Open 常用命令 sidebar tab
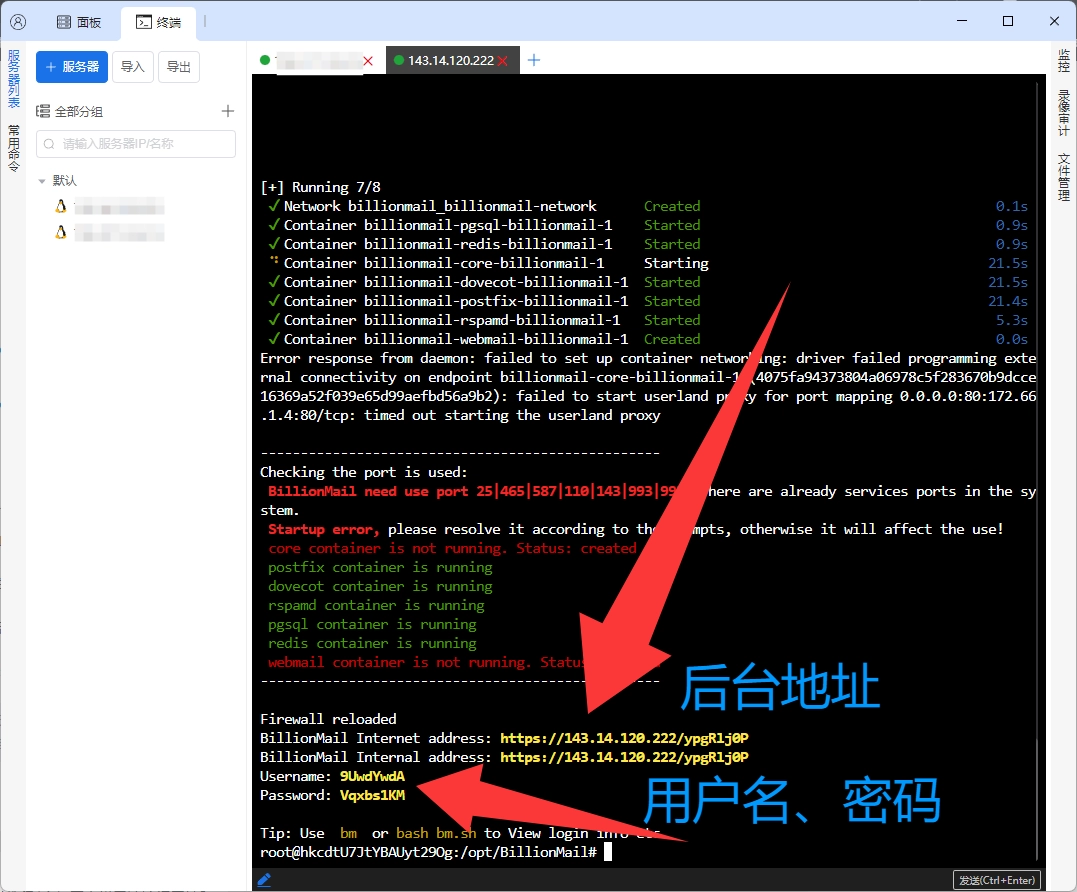1077x892 pixels. (14, 148)
